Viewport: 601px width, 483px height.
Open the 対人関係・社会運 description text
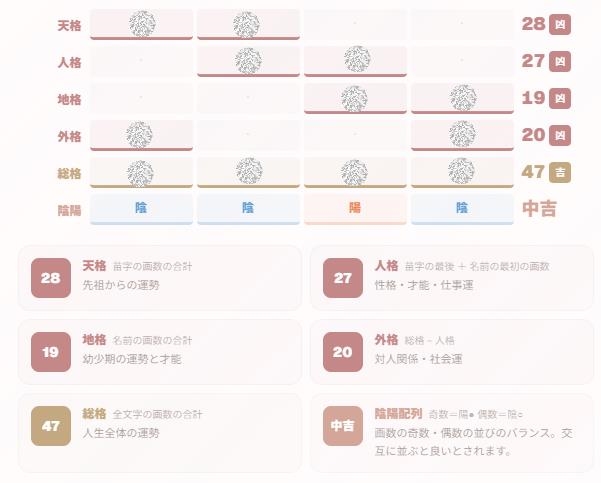tap(419, 359)
